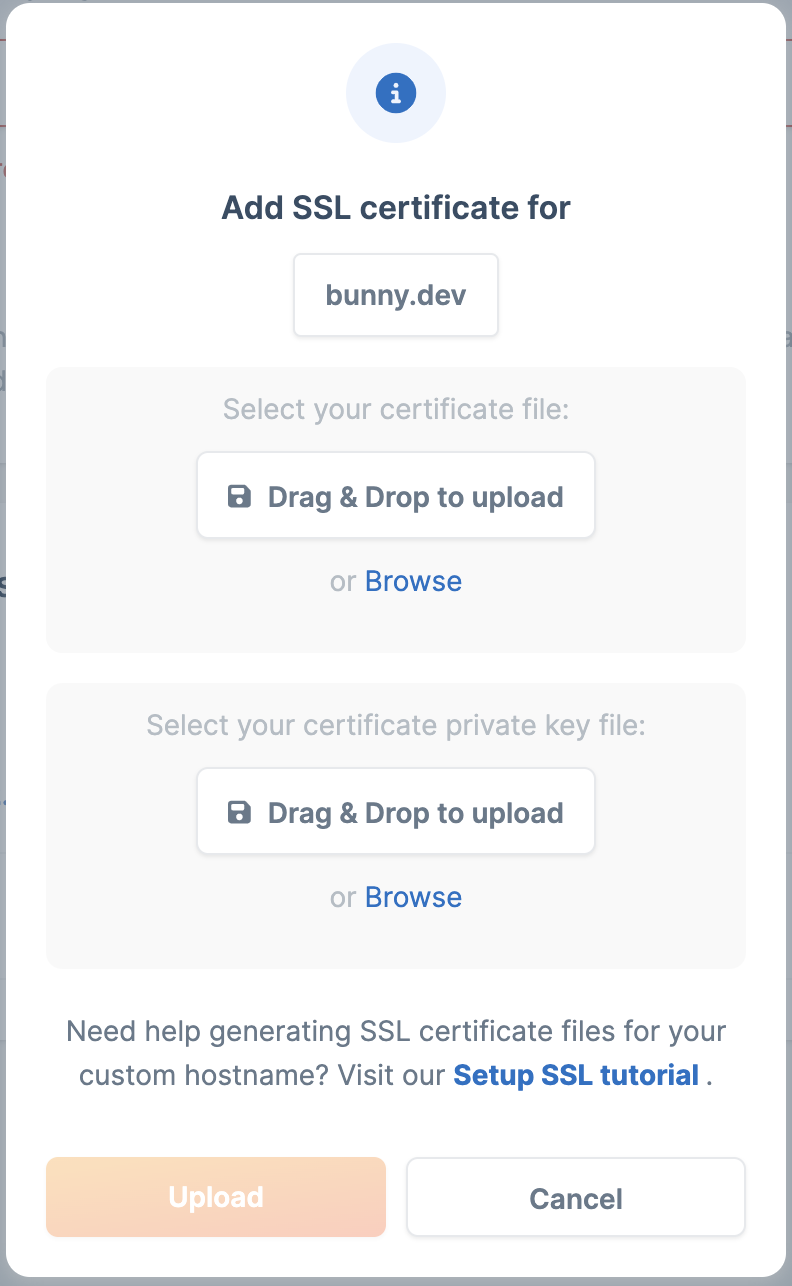Click Select your certificate private key file label
The height and width of the screenshot is (1286, 792).
396,725
